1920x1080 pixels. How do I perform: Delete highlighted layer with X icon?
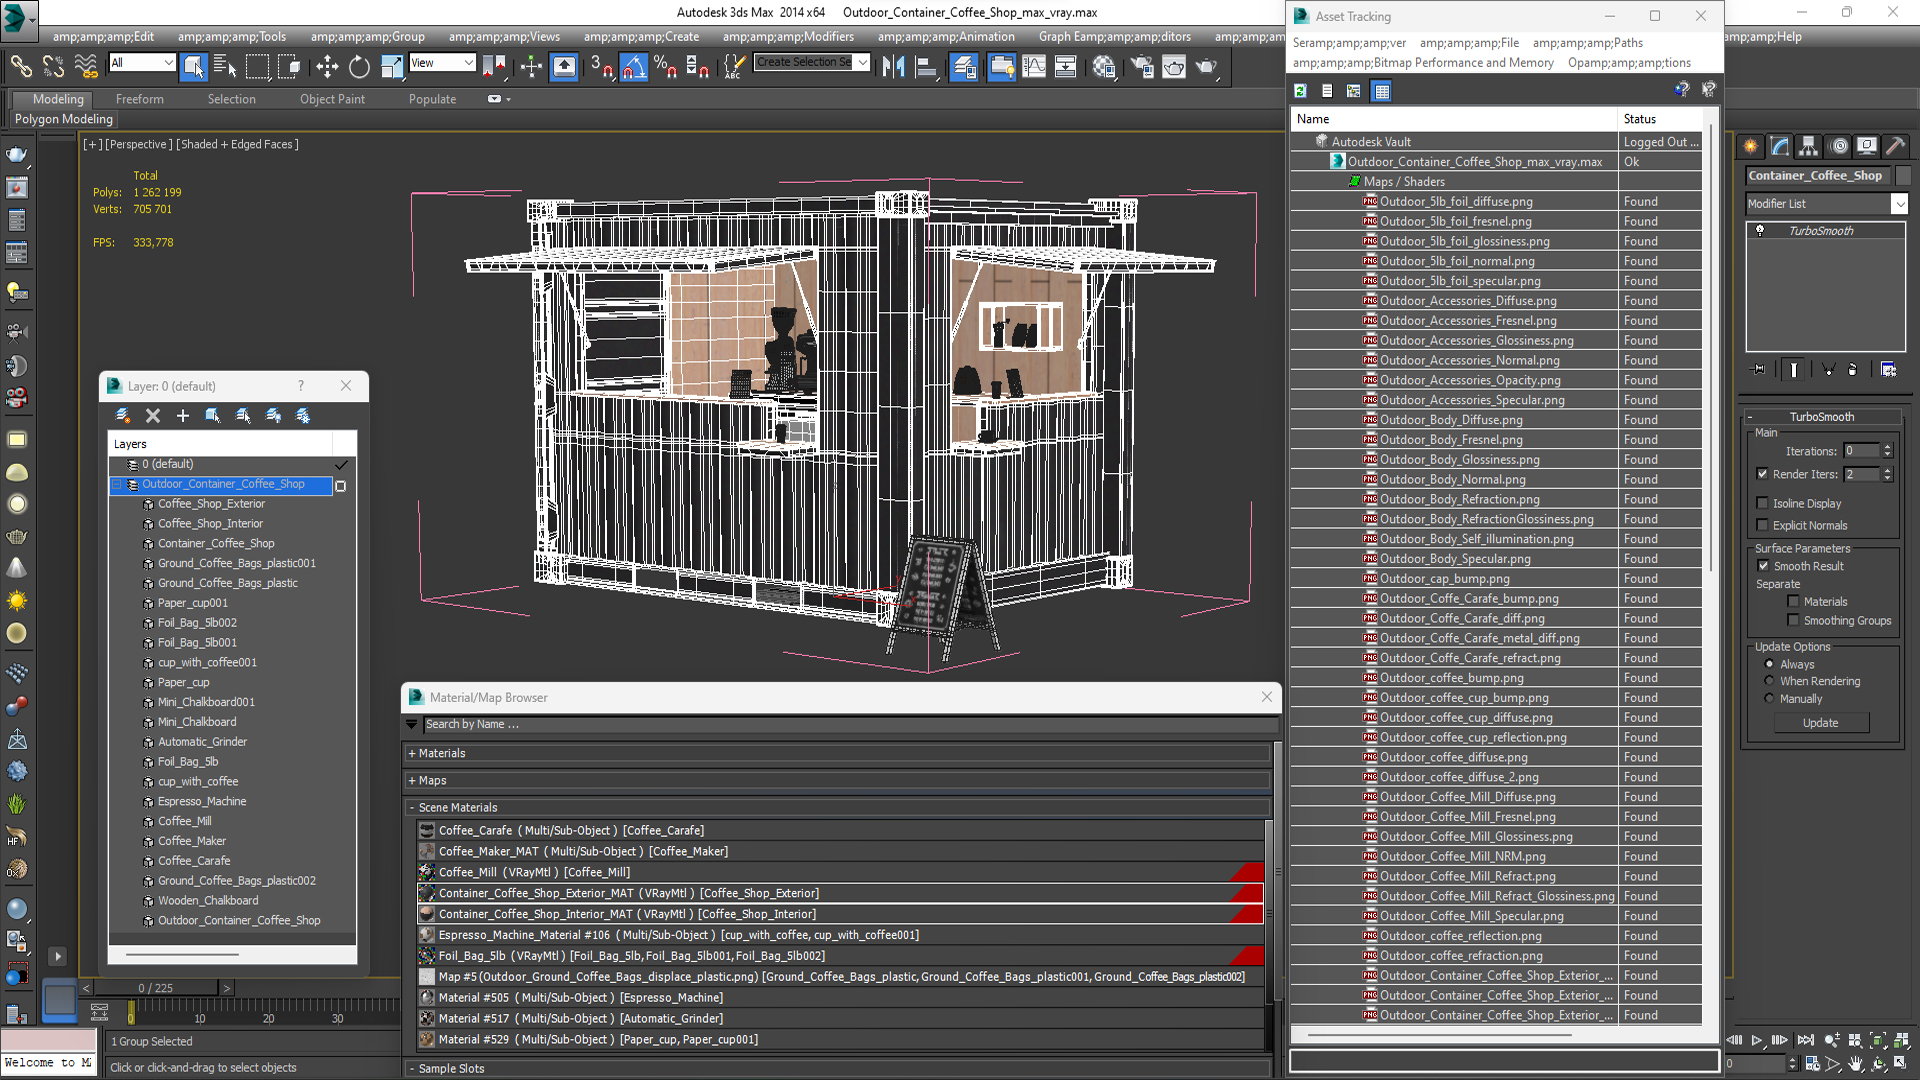click(x=153, y=415)
